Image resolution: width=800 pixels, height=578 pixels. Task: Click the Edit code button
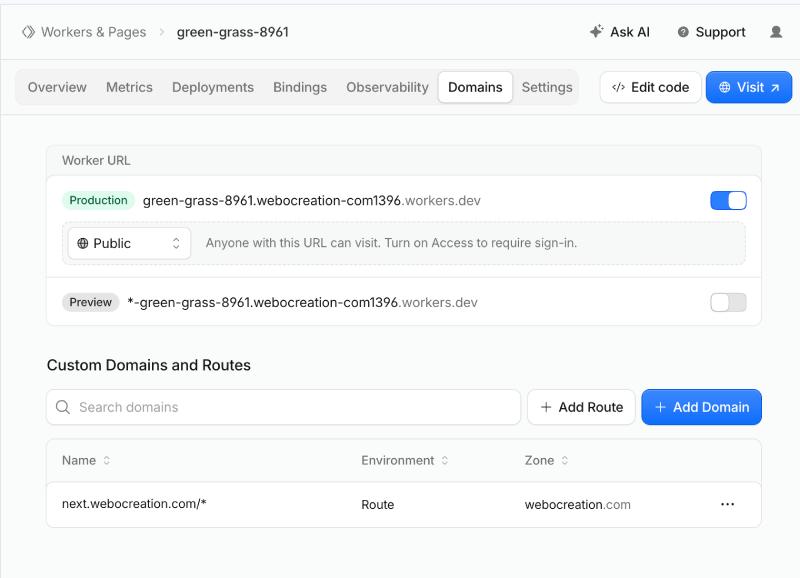point(651,87)
